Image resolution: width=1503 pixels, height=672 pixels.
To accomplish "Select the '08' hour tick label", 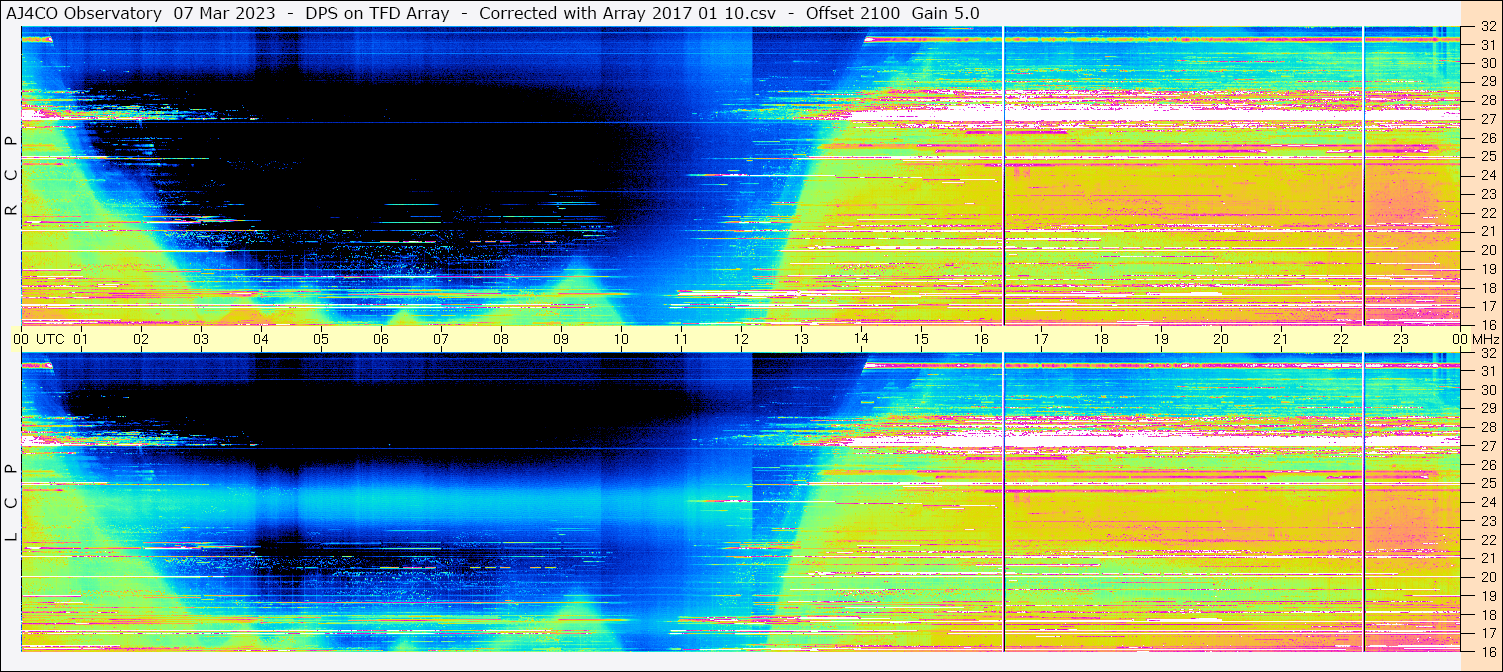I will 501,339.
